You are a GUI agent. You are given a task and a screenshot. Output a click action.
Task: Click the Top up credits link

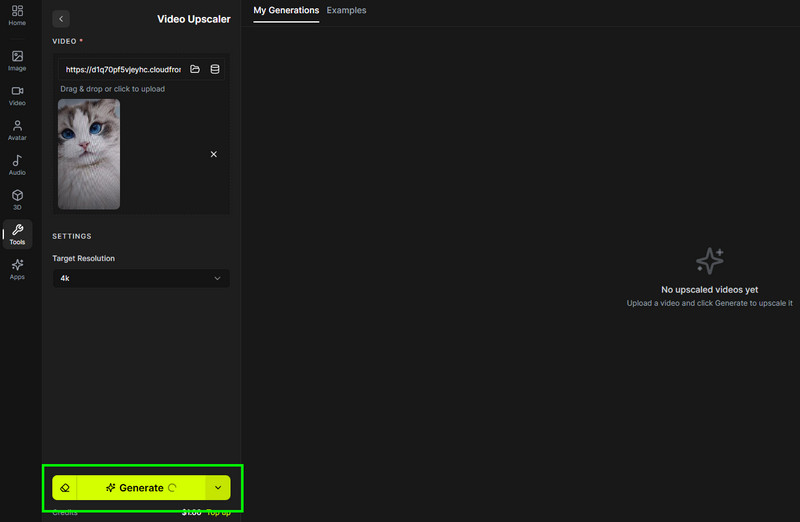click(218, 512)
